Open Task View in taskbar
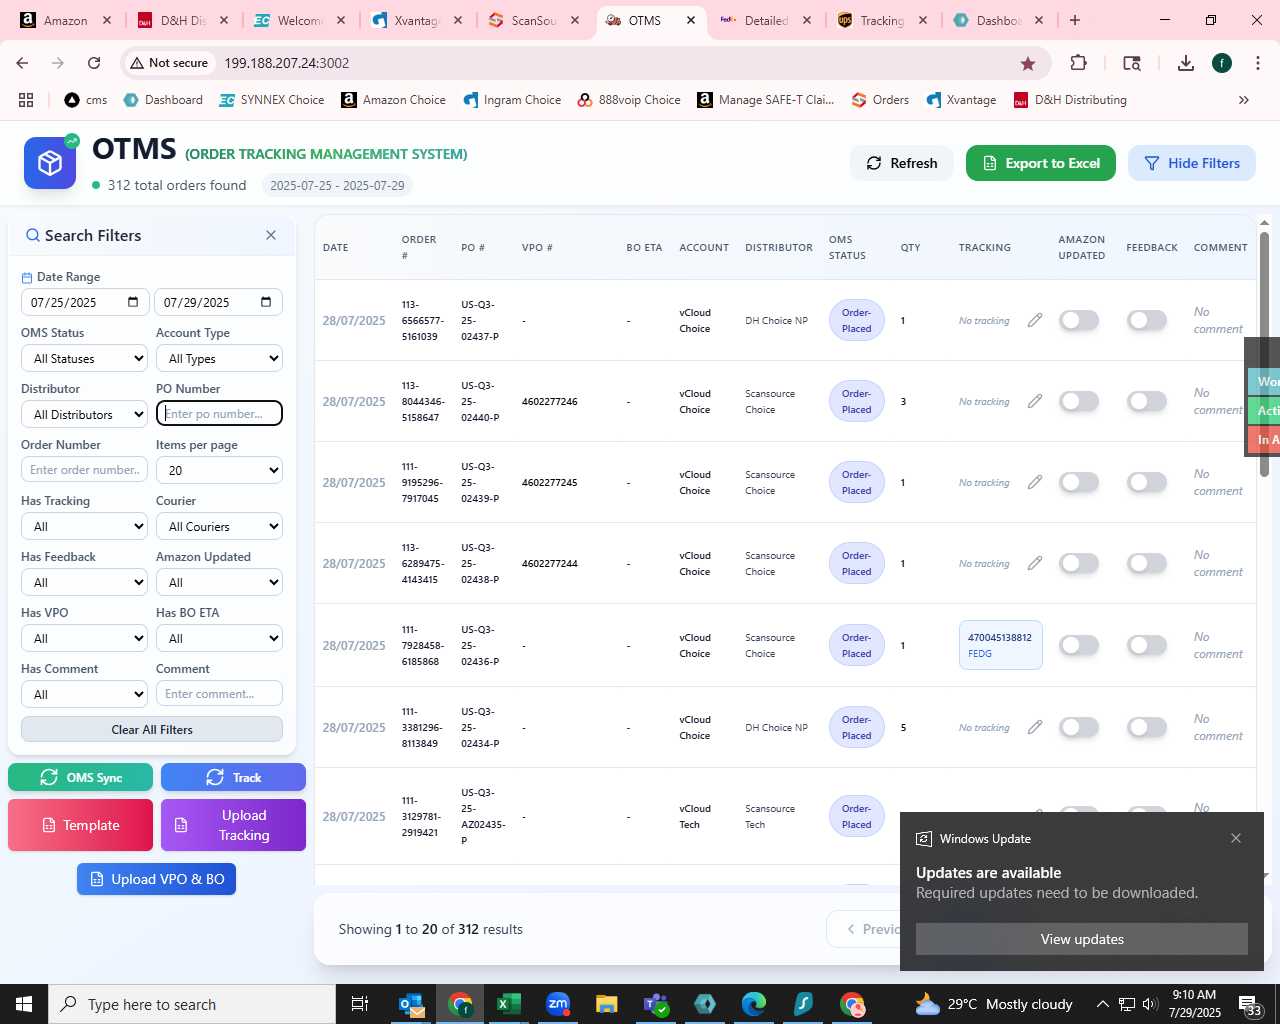This screenshot has width=1280, height=1024. 360,1004
